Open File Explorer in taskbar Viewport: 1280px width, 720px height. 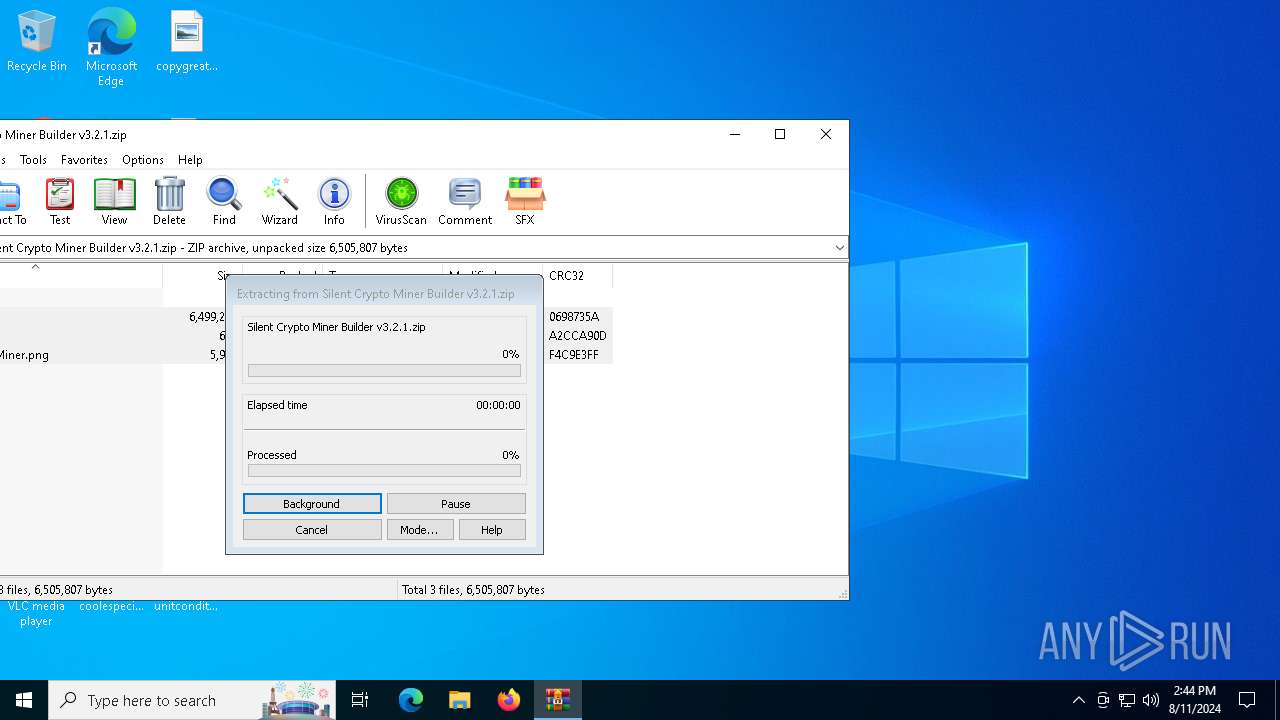[x=460, y=700]
